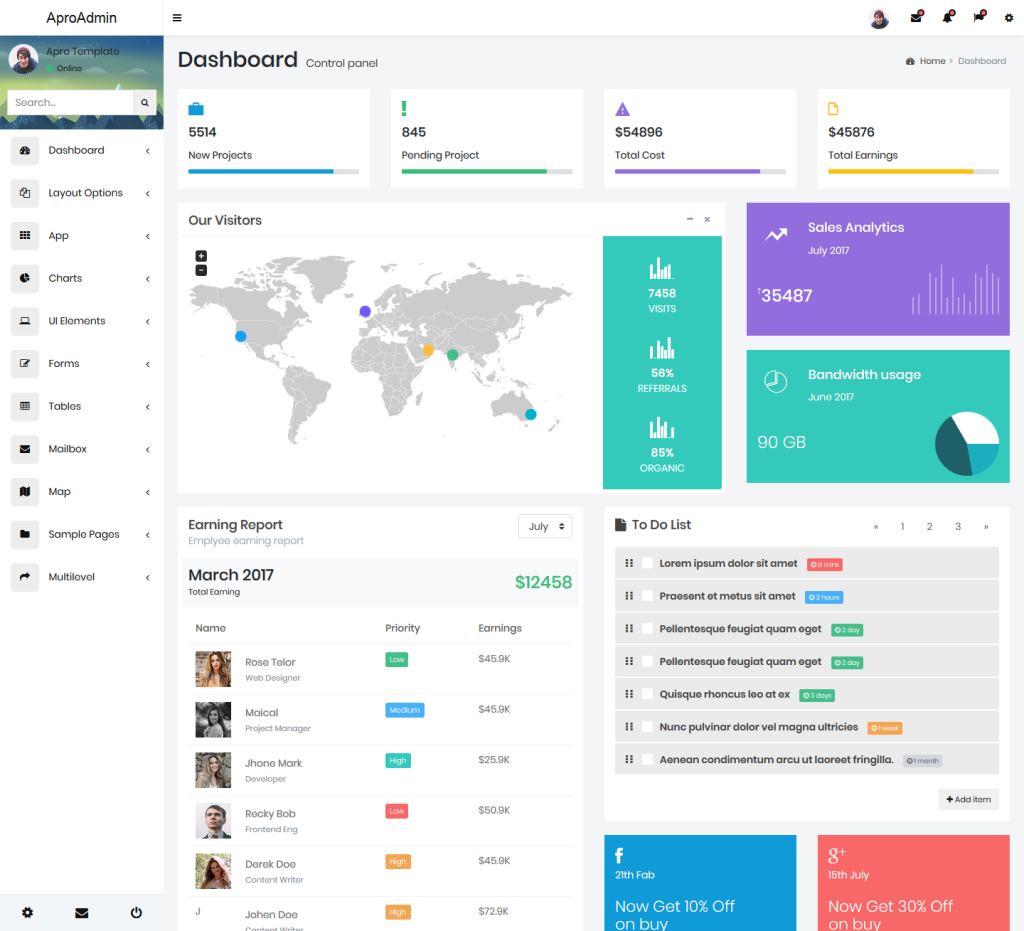The height and width of the screenshot is (931, 1024).
Task: Click the power icon at sidebar bottom
Action: click(x=135, y=912)
